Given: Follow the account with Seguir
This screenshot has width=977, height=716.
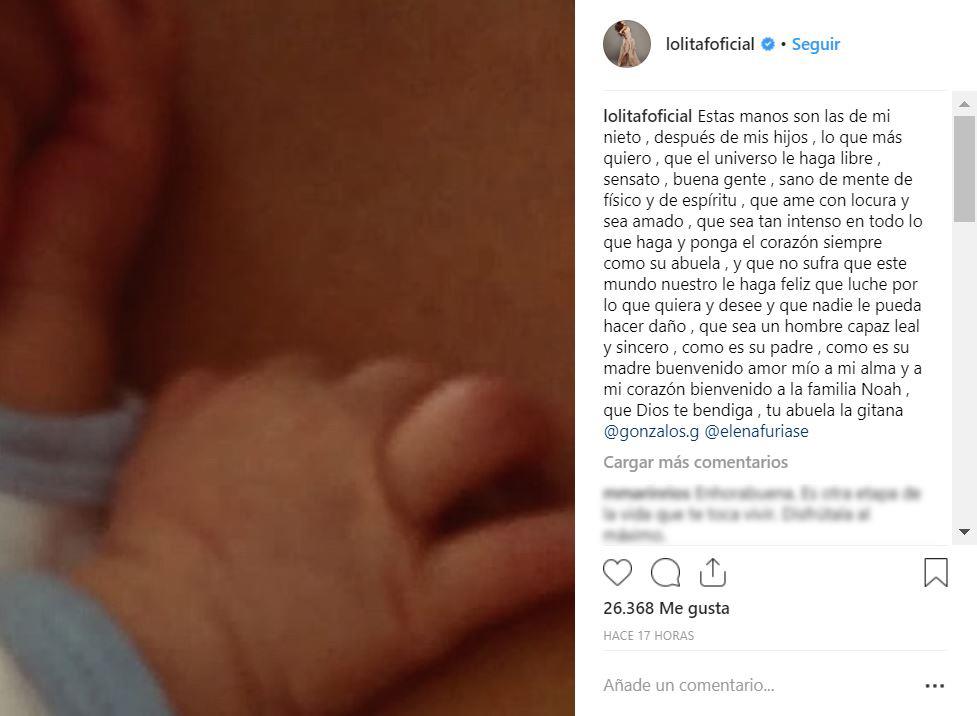Looking at the screenshot, I should (x=816, y=44).
